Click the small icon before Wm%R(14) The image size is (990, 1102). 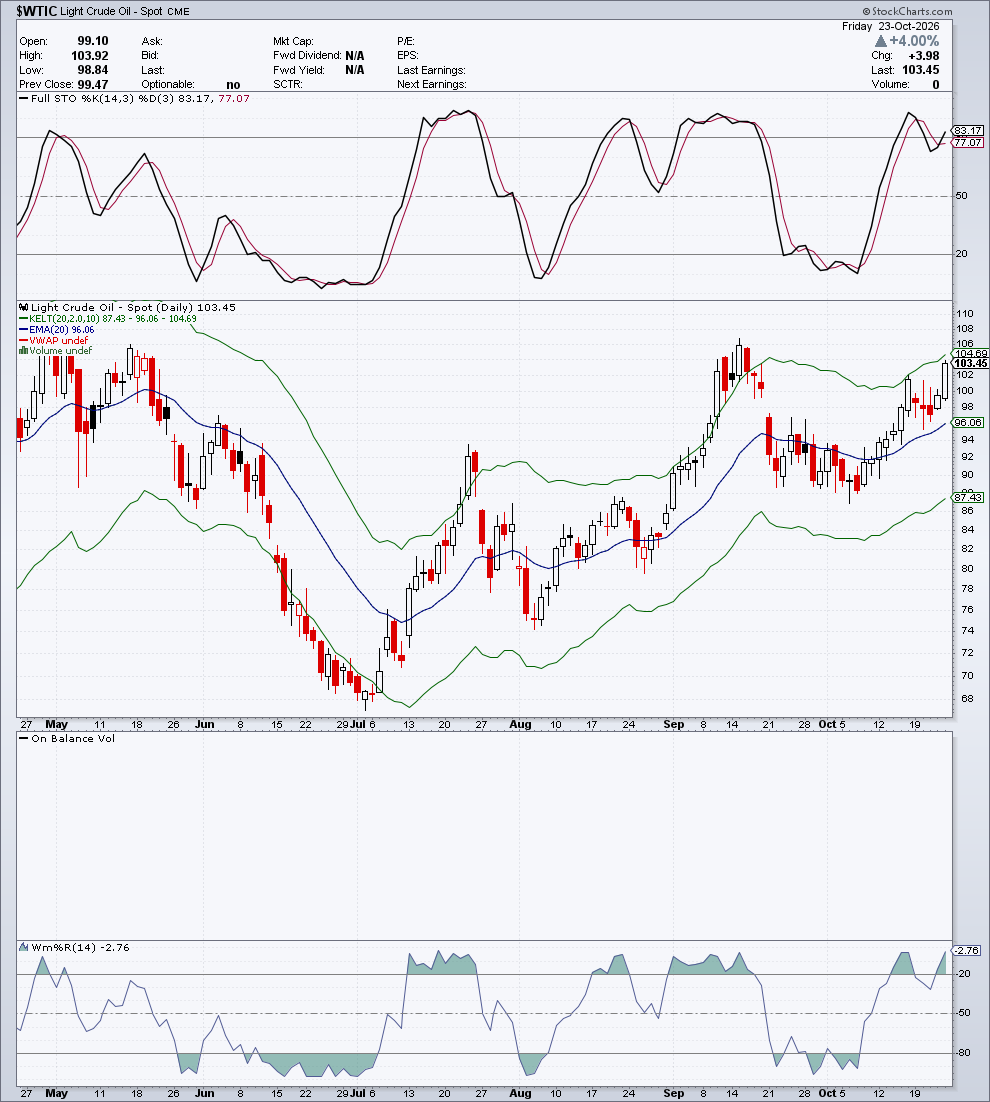(x=24, y=947)
